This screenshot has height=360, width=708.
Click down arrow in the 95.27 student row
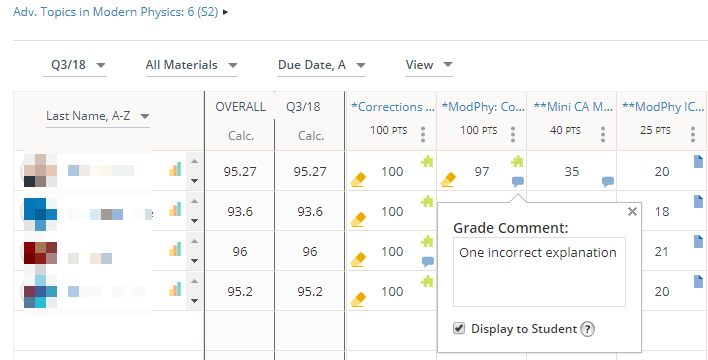pyautogui.click(x=195, y=181)
